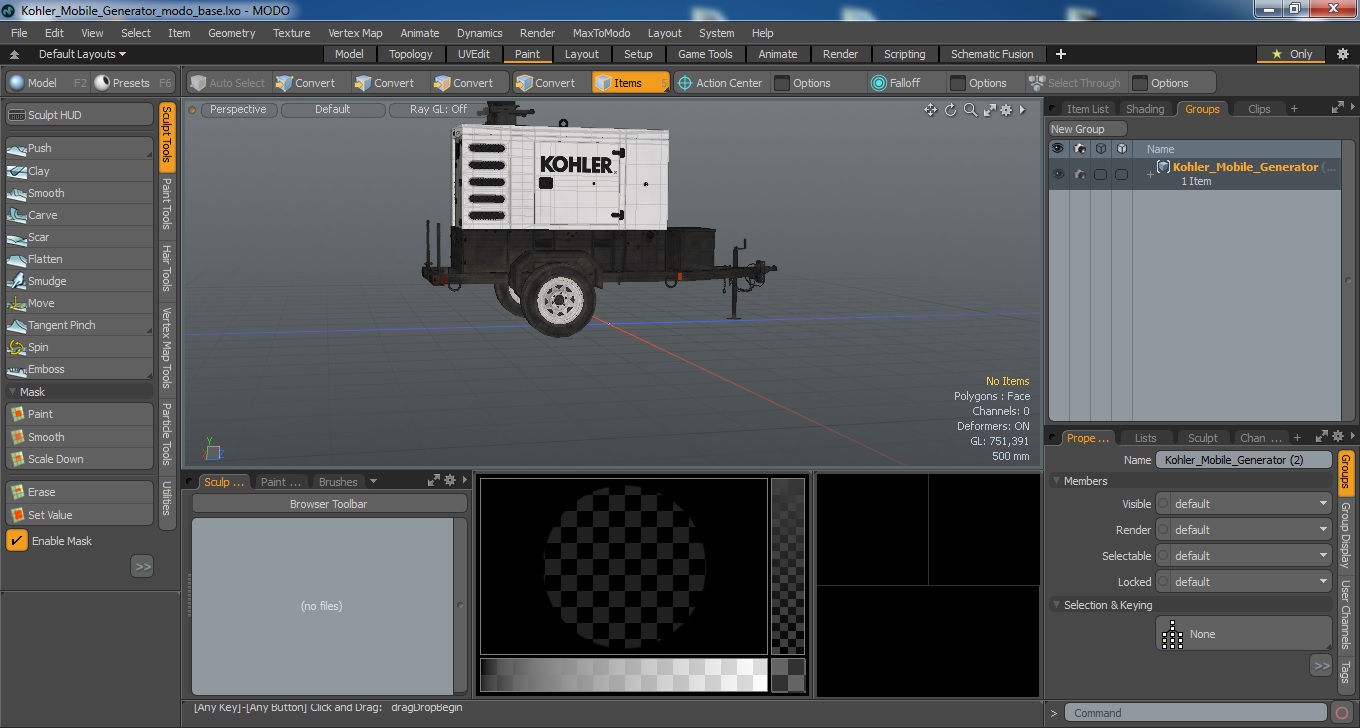Click the Command input field
The height and width of the screenshot is (728, 1360).
click(x=1196, y=713)
